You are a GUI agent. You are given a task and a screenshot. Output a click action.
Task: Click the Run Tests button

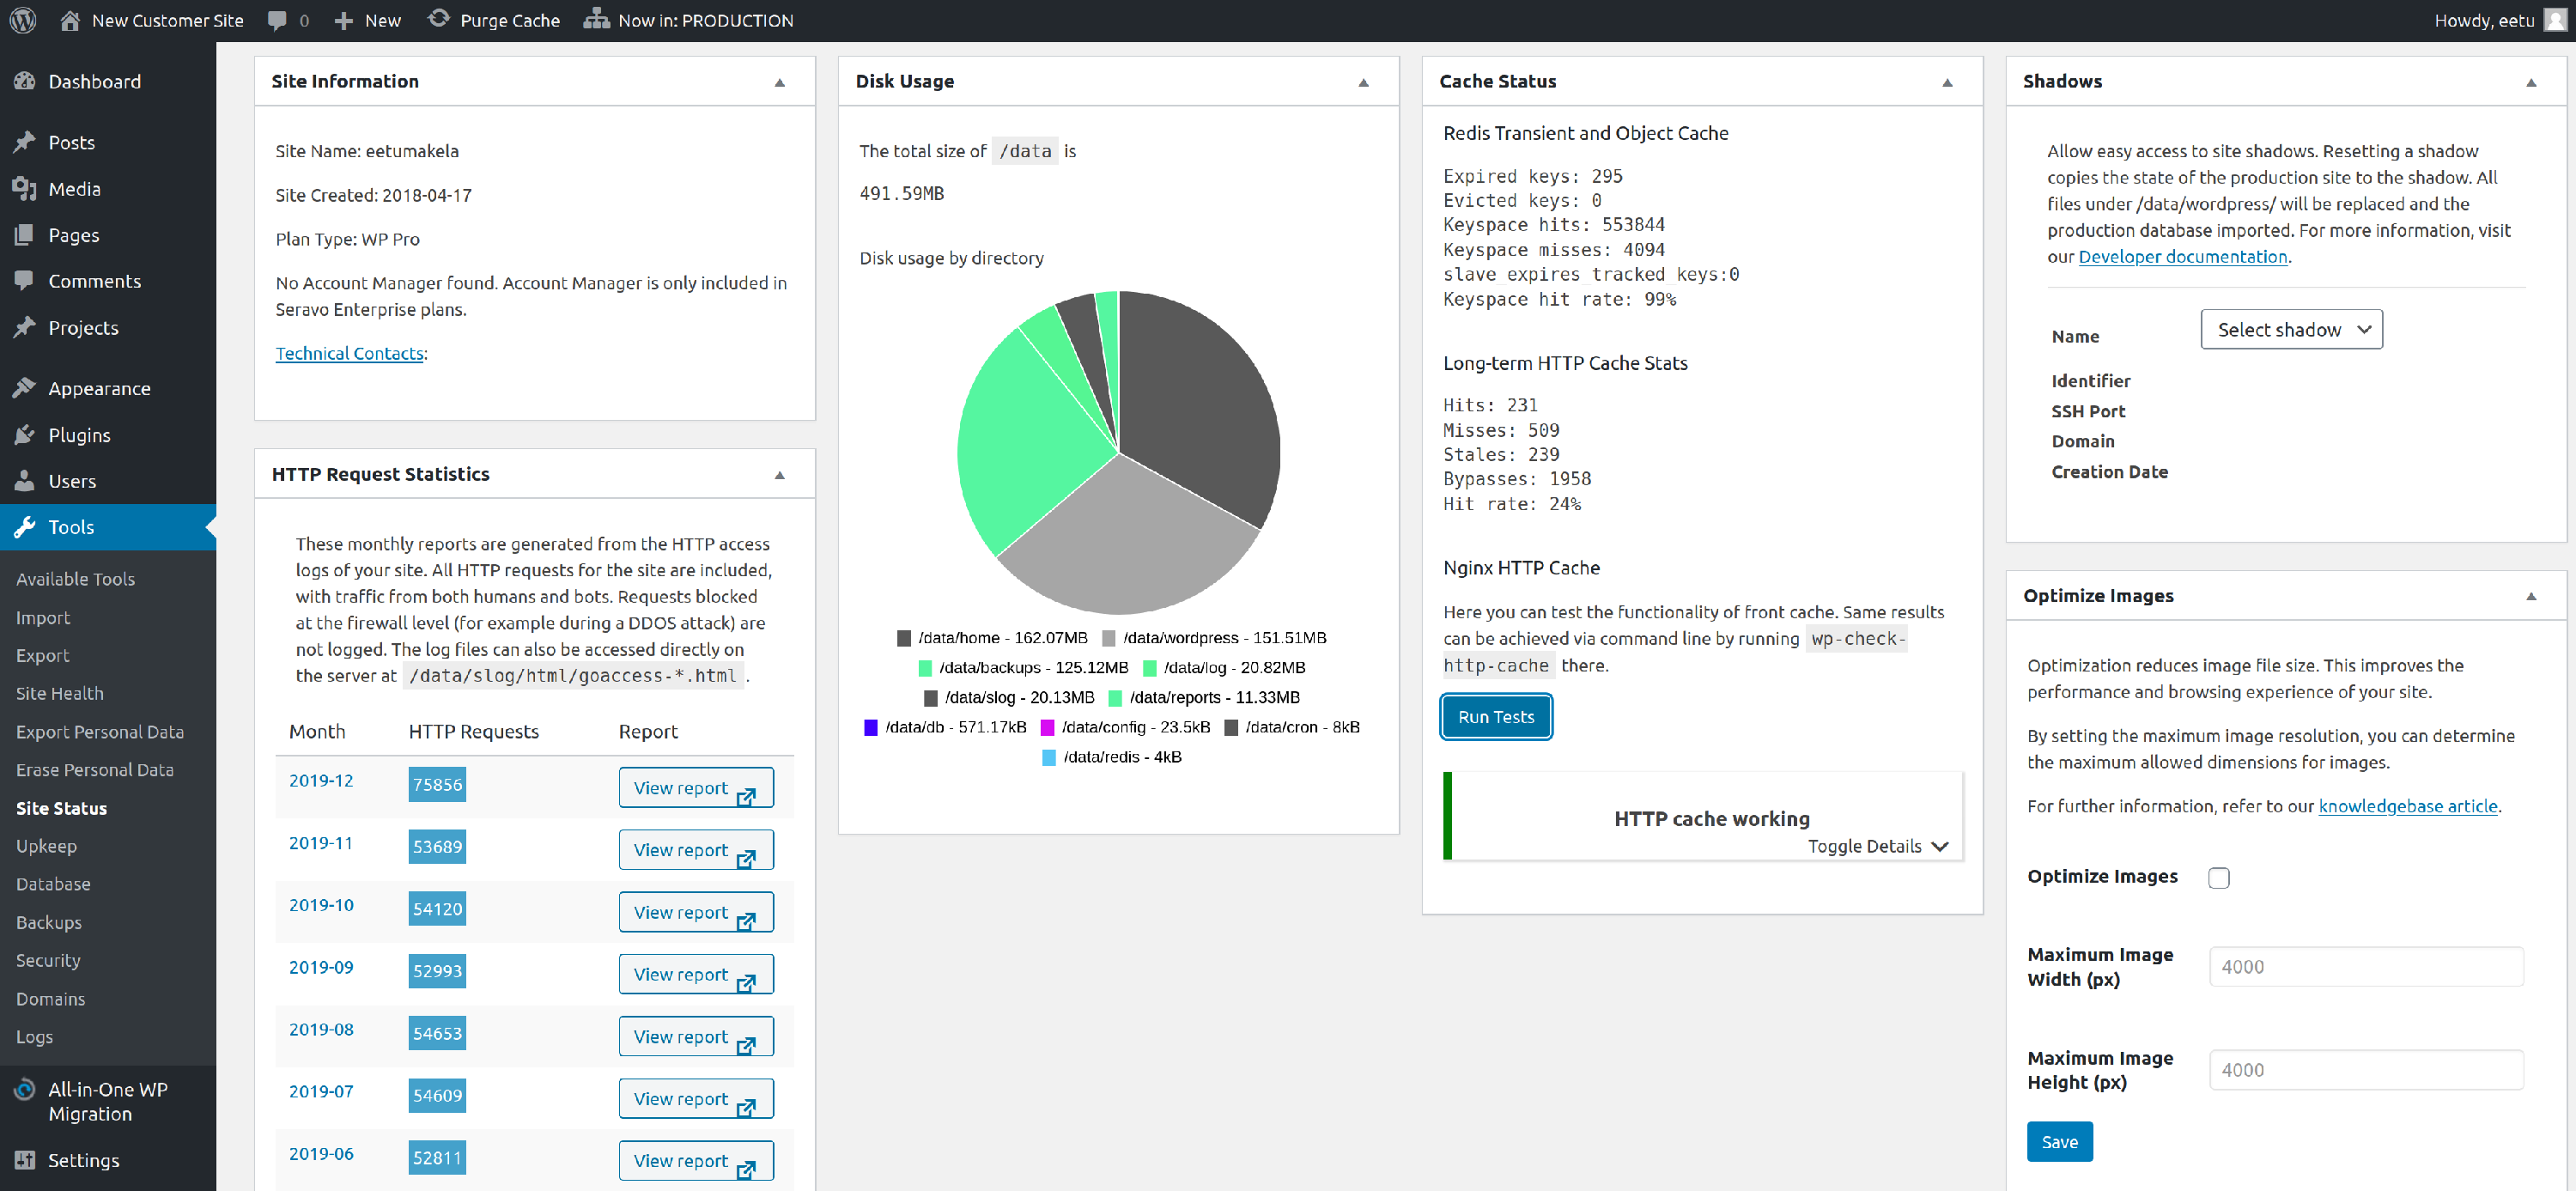pyautogui.click(x=1495, y=717)
